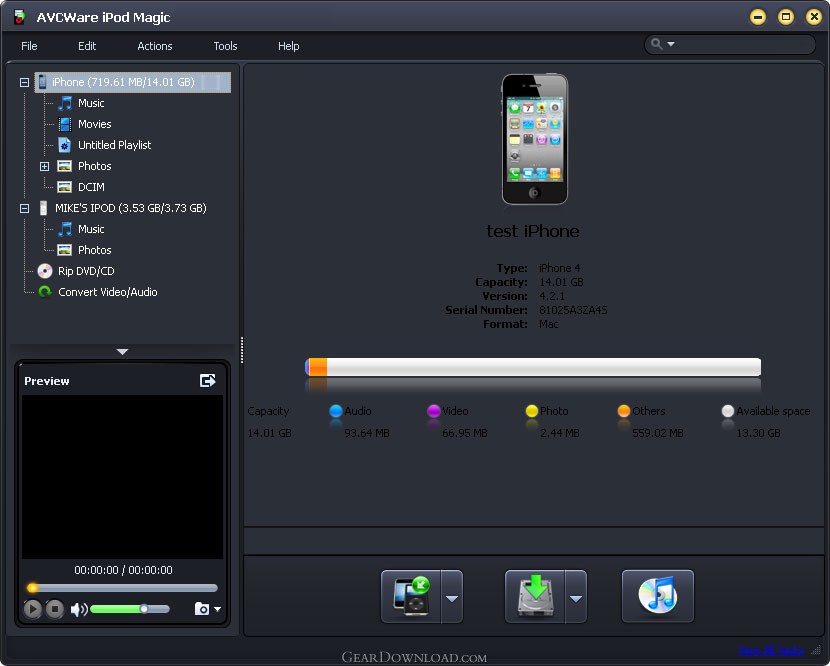Viewport: 830px width, 666px height.
Task: Open the Edit menu
Action: click(87, 46)
